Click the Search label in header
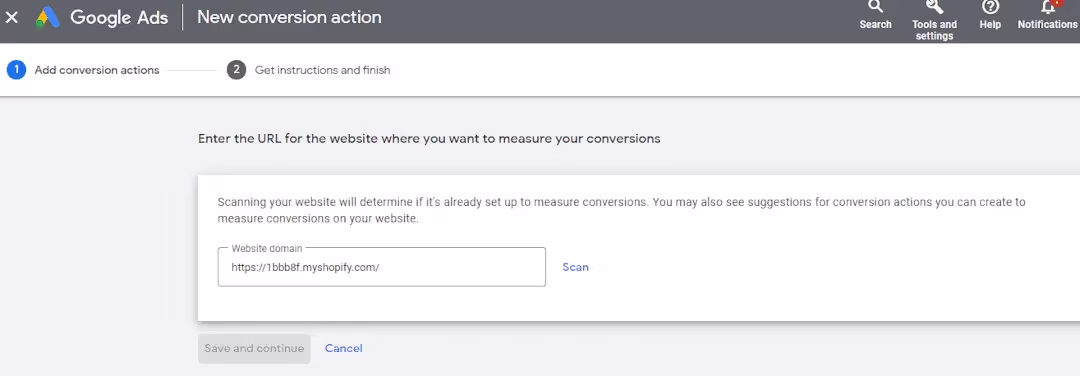 (x=875, y=24)
